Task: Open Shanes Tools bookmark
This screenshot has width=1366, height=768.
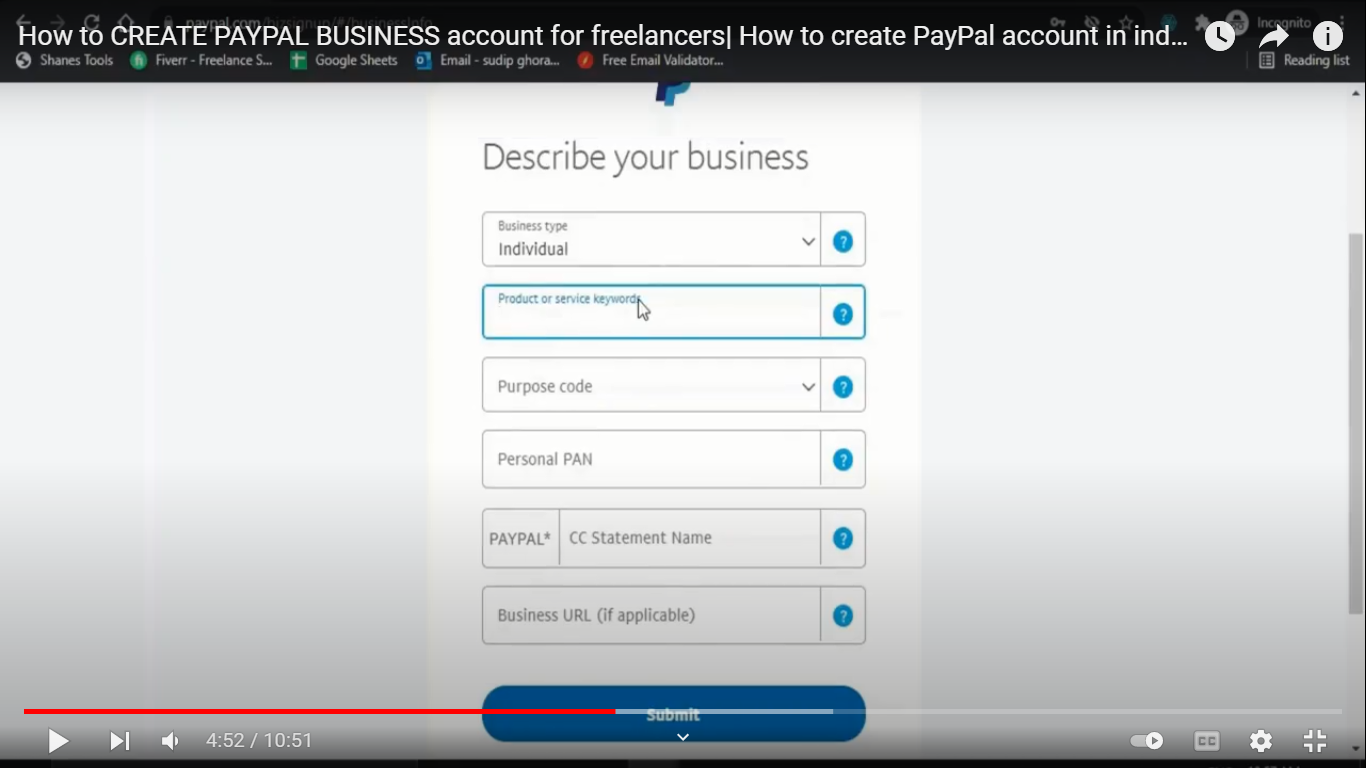Action: [65, 60]
